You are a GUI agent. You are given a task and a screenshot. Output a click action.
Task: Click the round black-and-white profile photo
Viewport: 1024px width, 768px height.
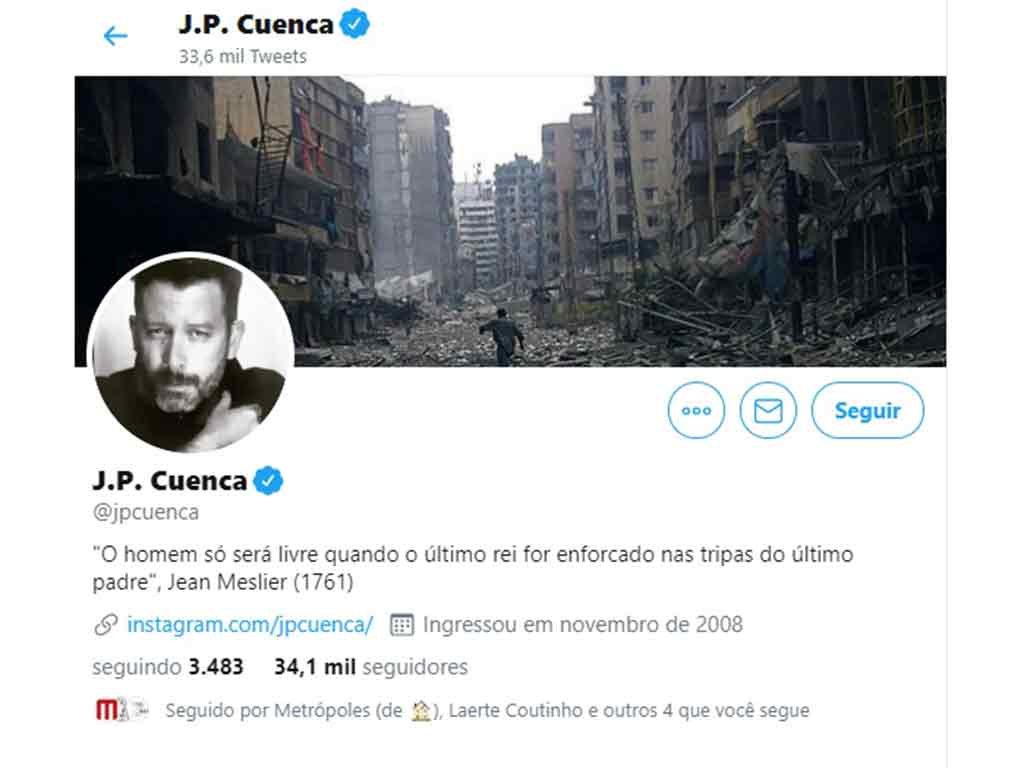(x=191, y=353)
